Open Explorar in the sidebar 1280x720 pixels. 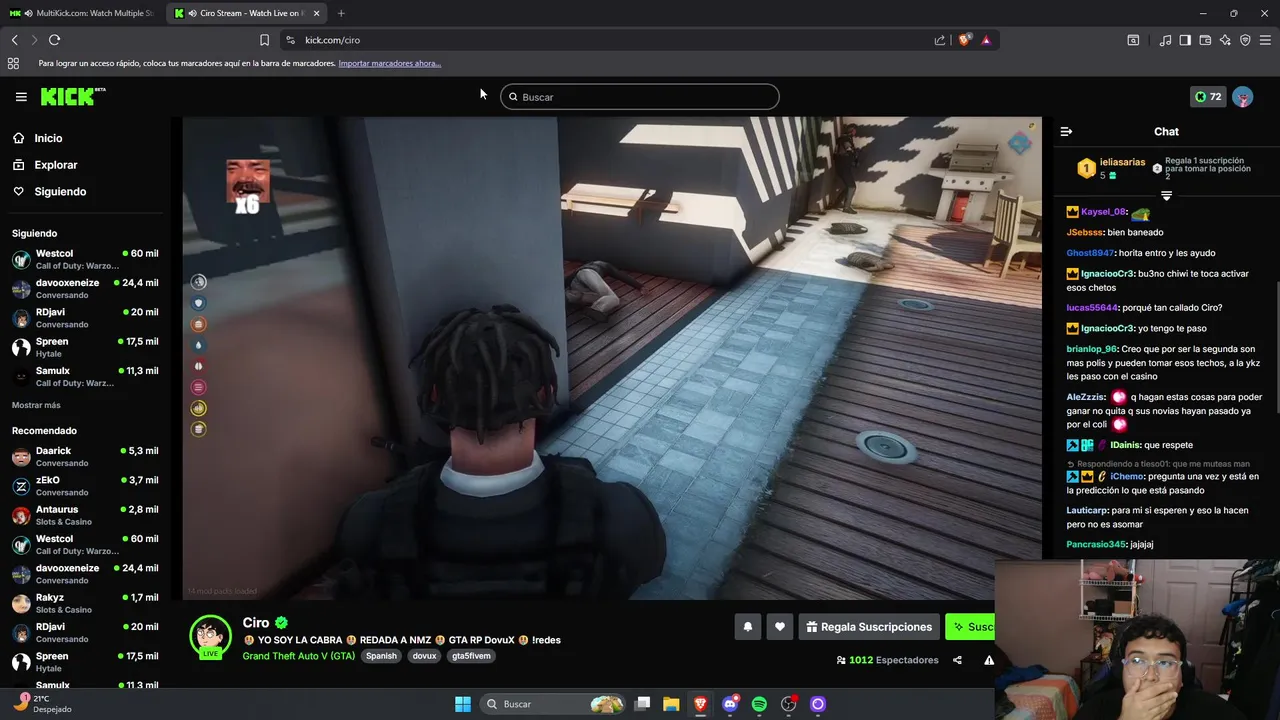click(56, 165)
